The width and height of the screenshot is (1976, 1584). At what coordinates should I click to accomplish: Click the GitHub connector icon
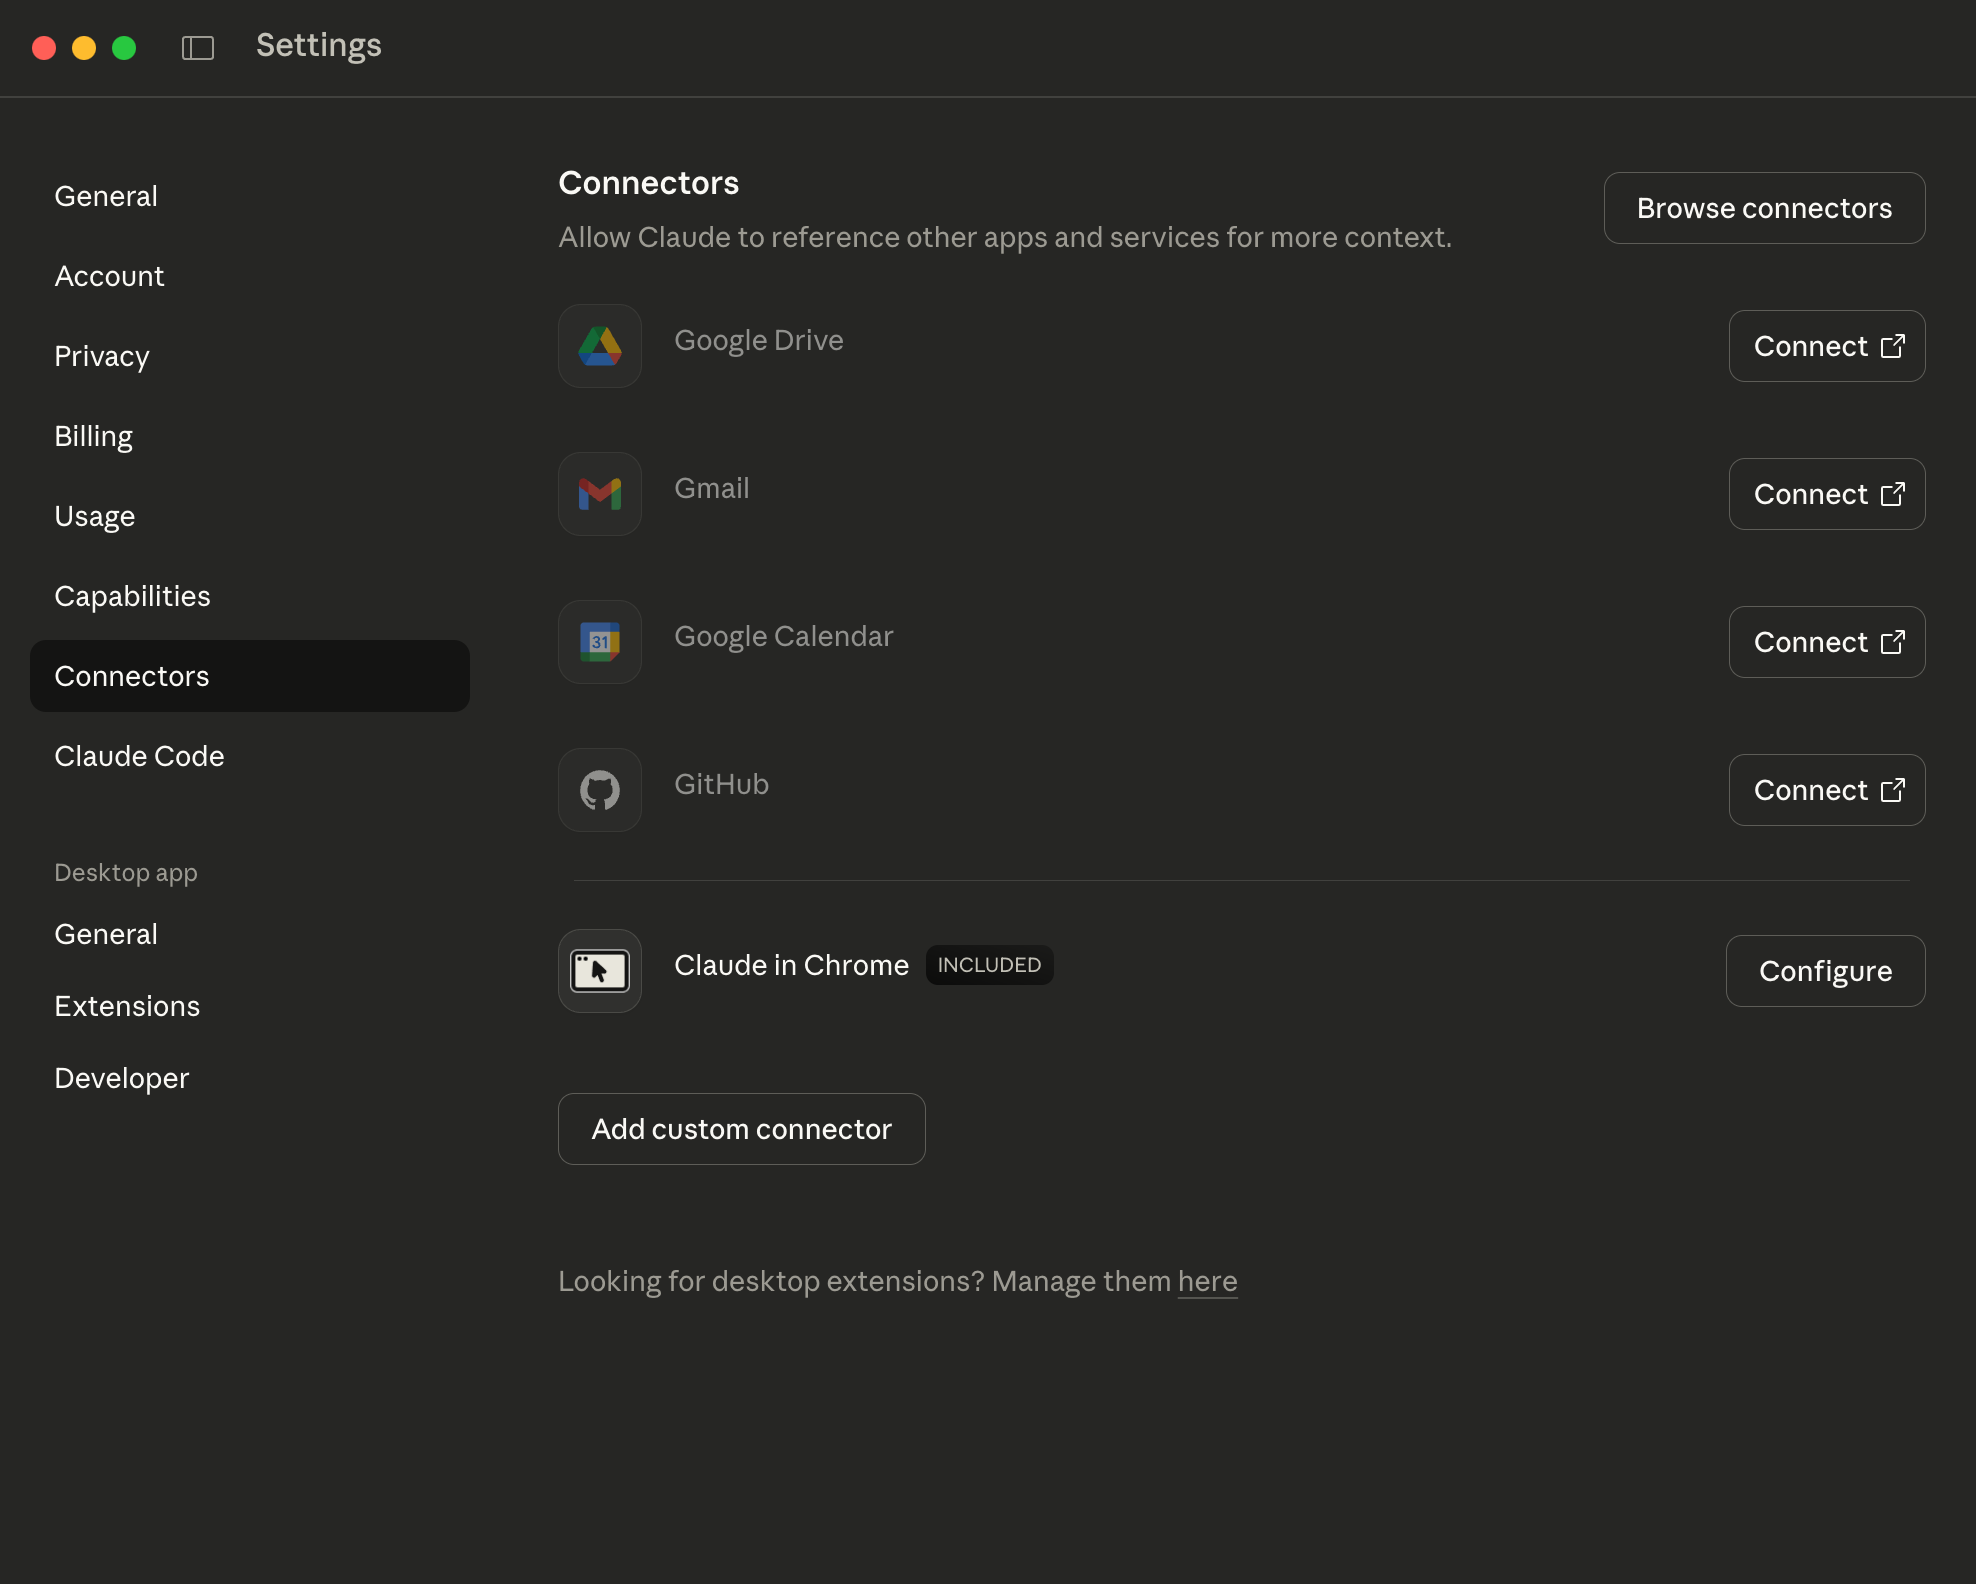coord(599,789)
